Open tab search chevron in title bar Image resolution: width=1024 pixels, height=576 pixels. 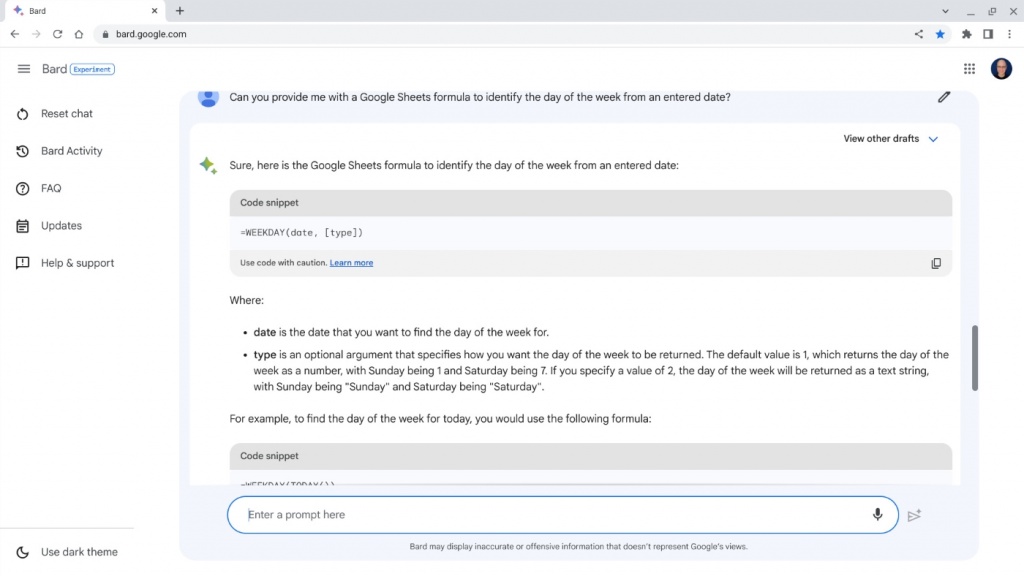[x=945, y=11]
